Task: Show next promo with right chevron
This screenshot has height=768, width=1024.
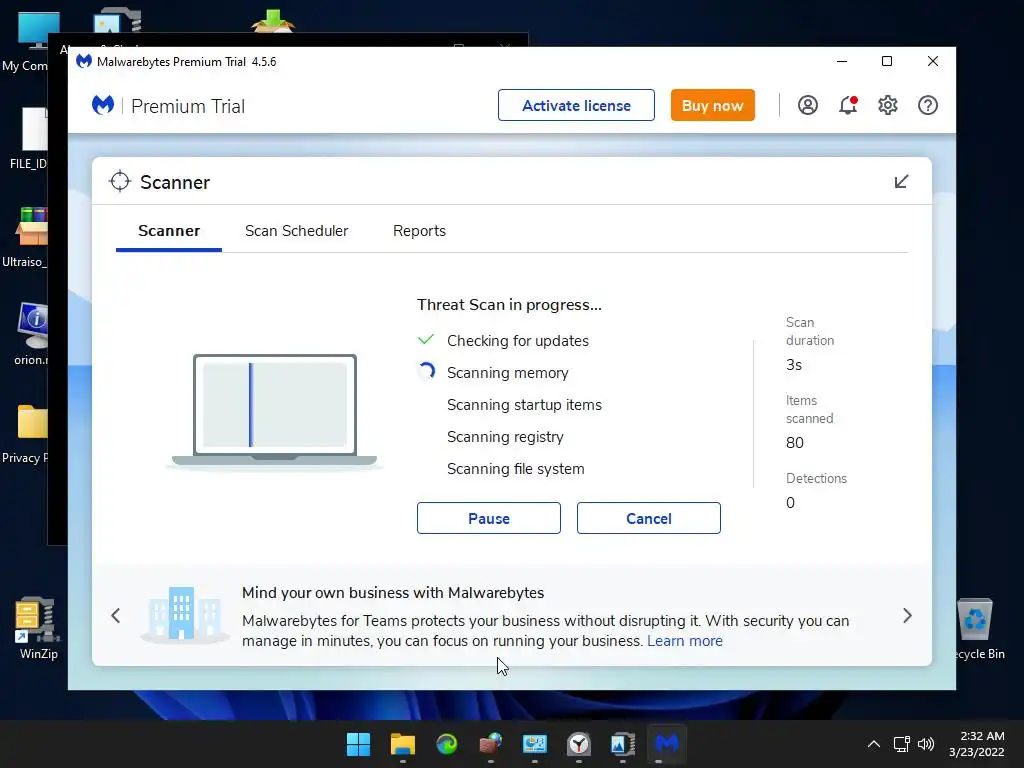Action: pos(907,615)
